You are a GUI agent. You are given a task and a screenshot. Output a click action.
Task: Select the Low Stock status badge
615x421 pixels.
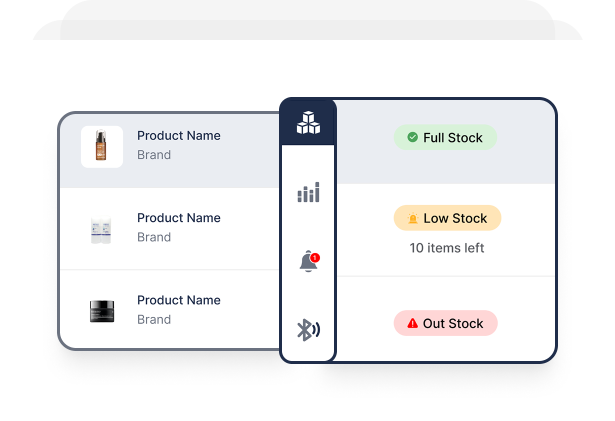(x=447, y=219)
